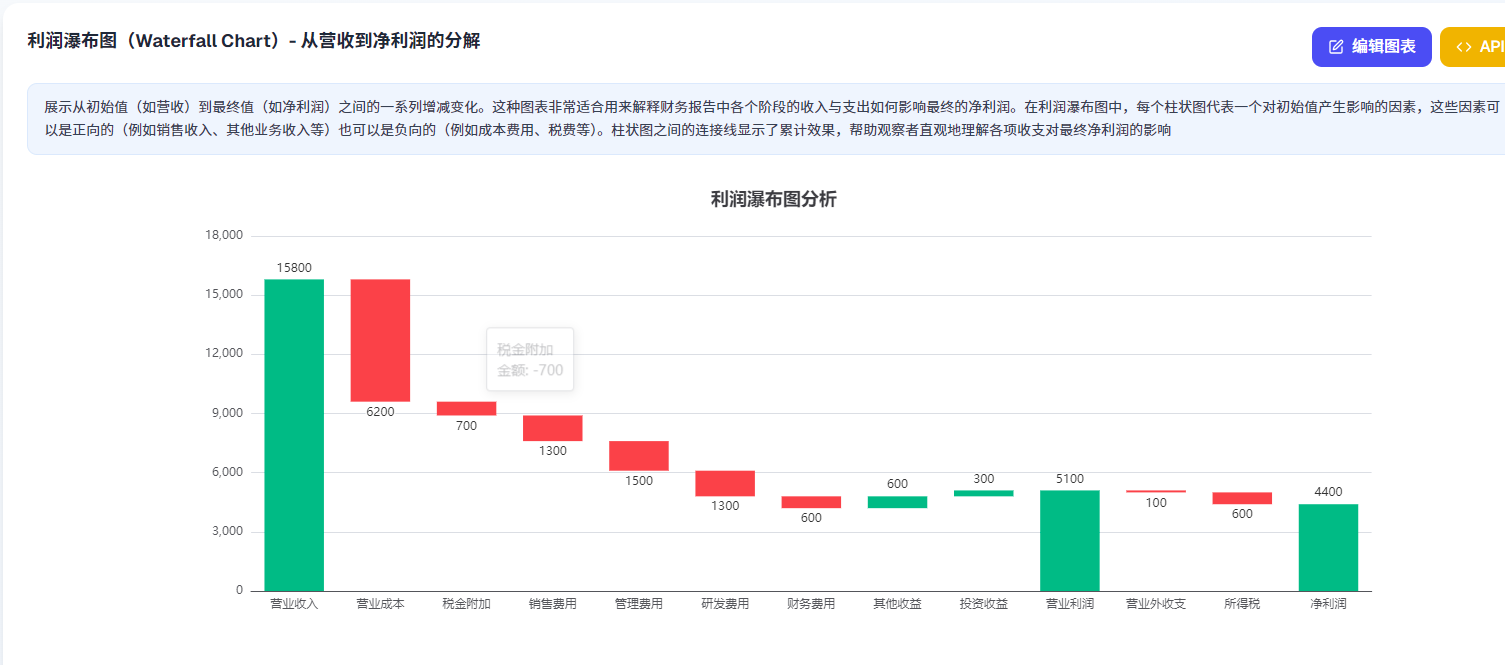This screenshot has height=665, width=1505.
Task: Click the red 税金附加 bar
Action: (466, 408)
